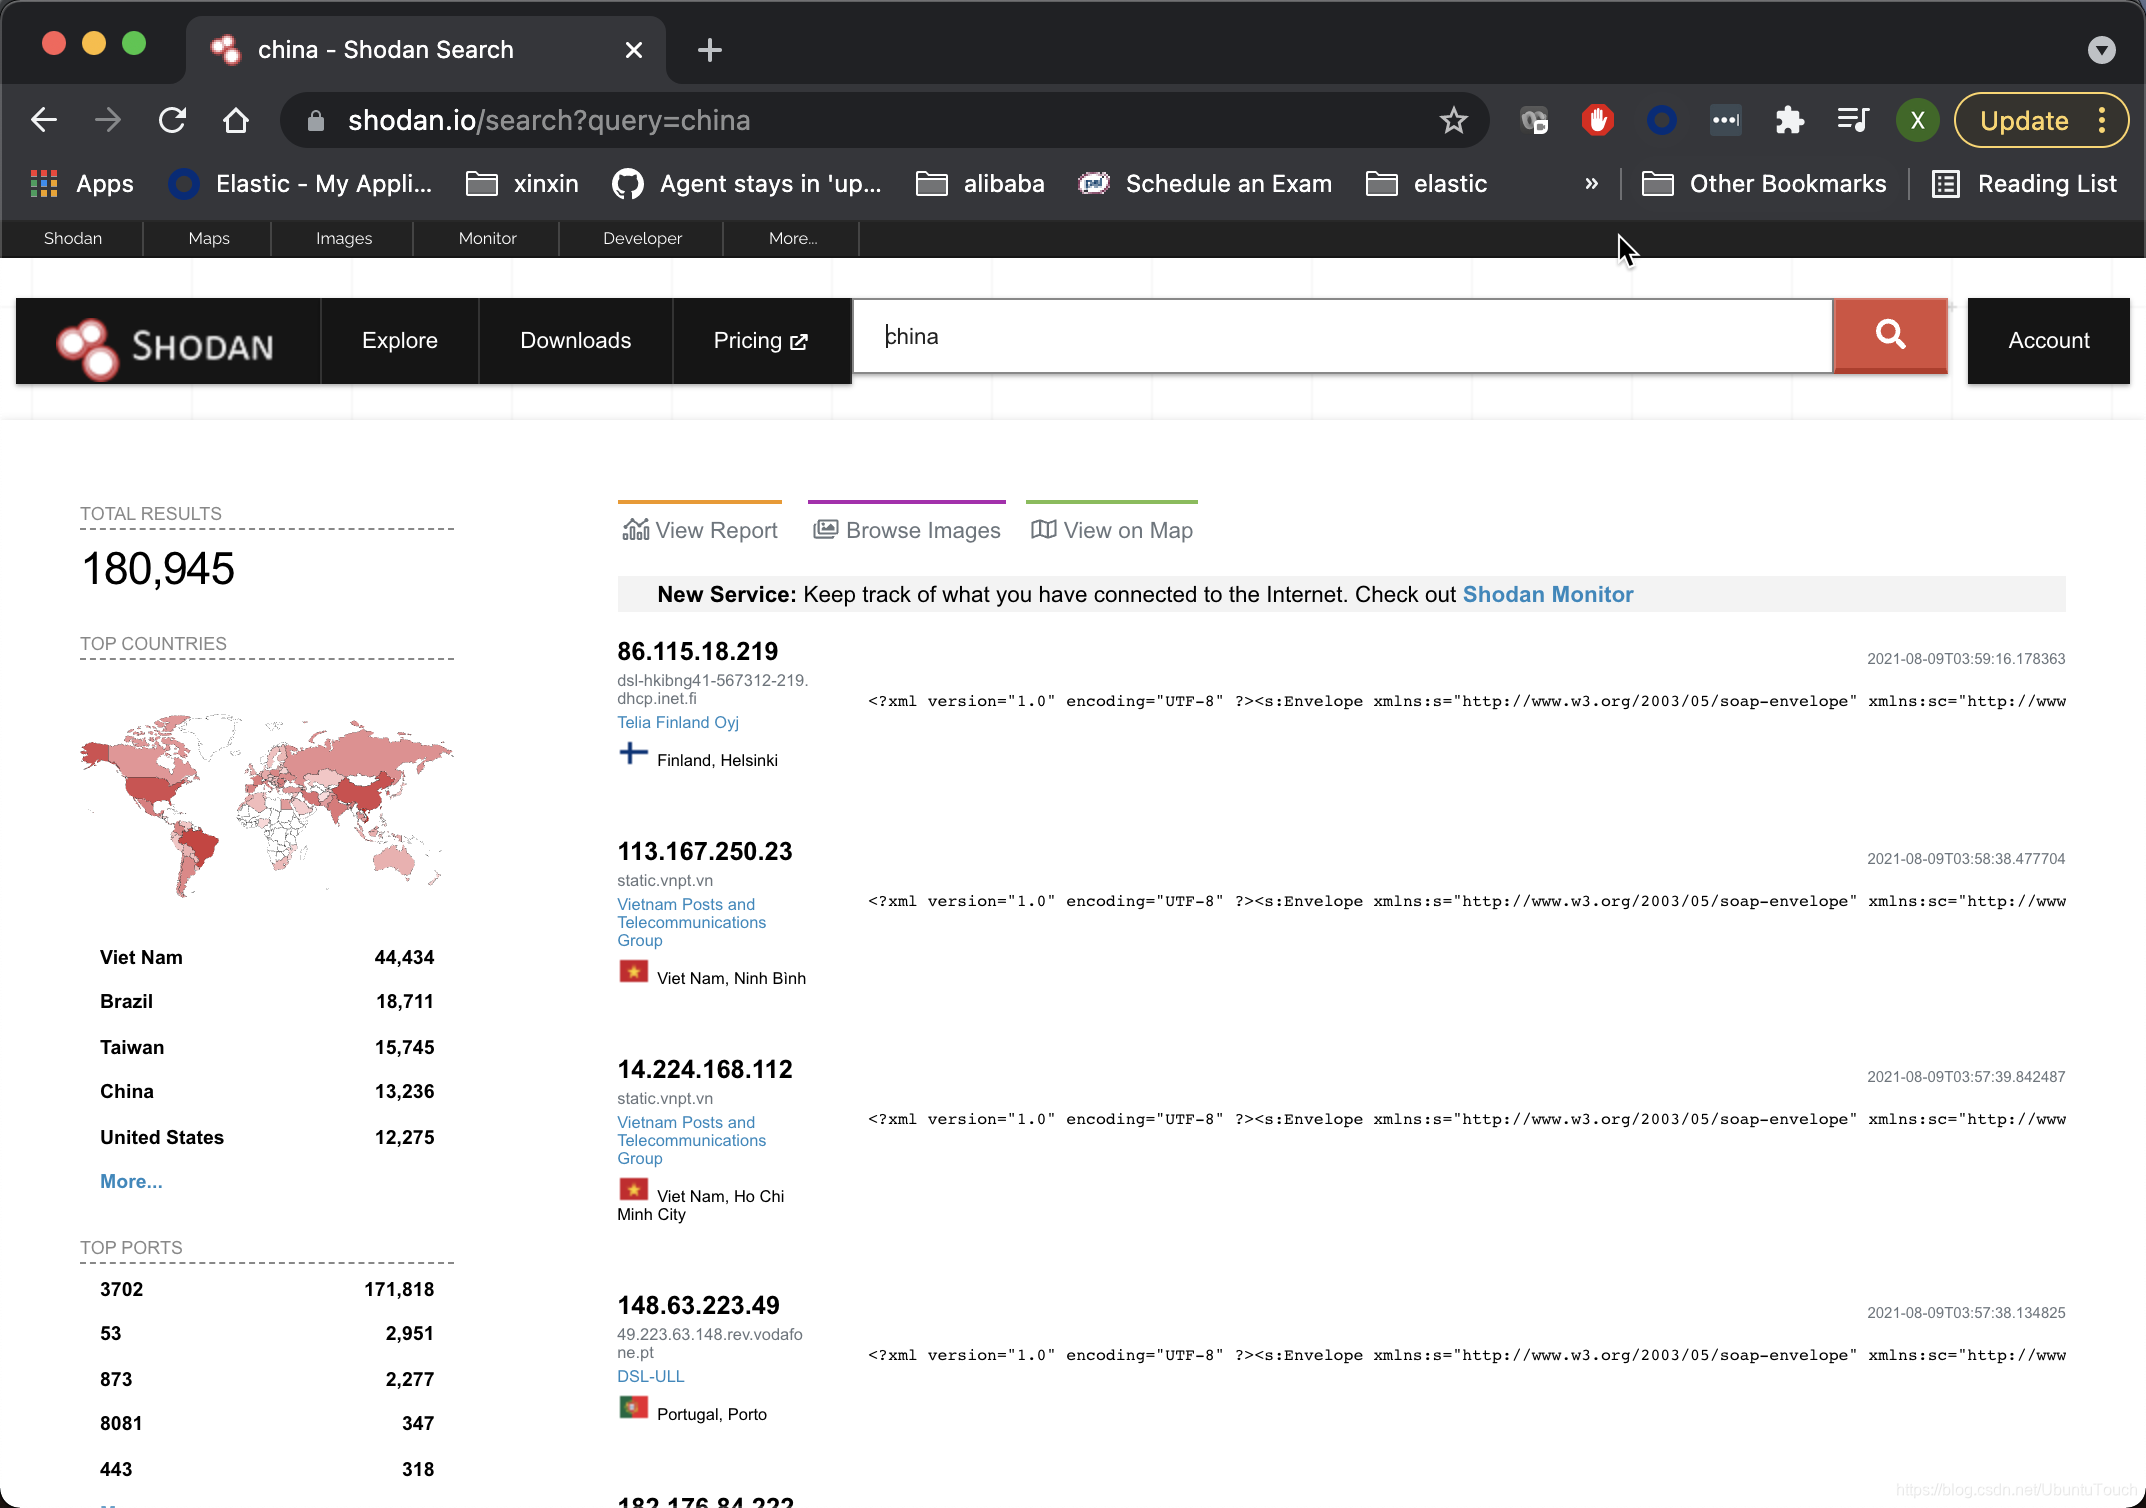
Task: Open the browser extensions puzzle icon
Action: click(1789, 121)
